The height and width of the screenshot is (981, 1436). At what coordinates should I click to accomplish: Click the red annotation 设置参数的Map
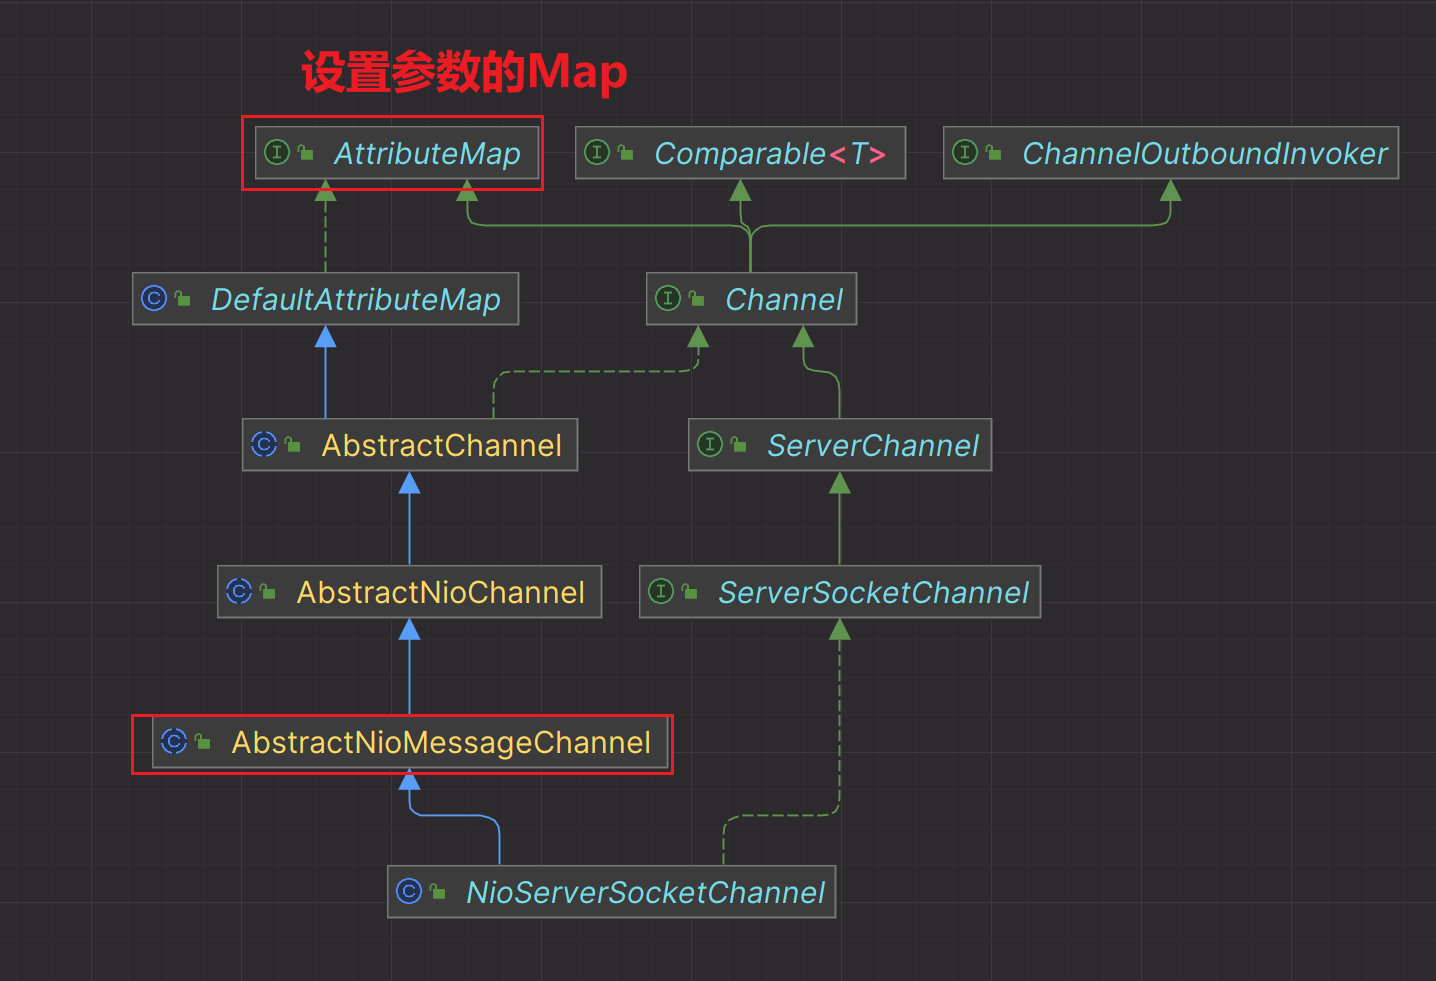pos(462,71)
